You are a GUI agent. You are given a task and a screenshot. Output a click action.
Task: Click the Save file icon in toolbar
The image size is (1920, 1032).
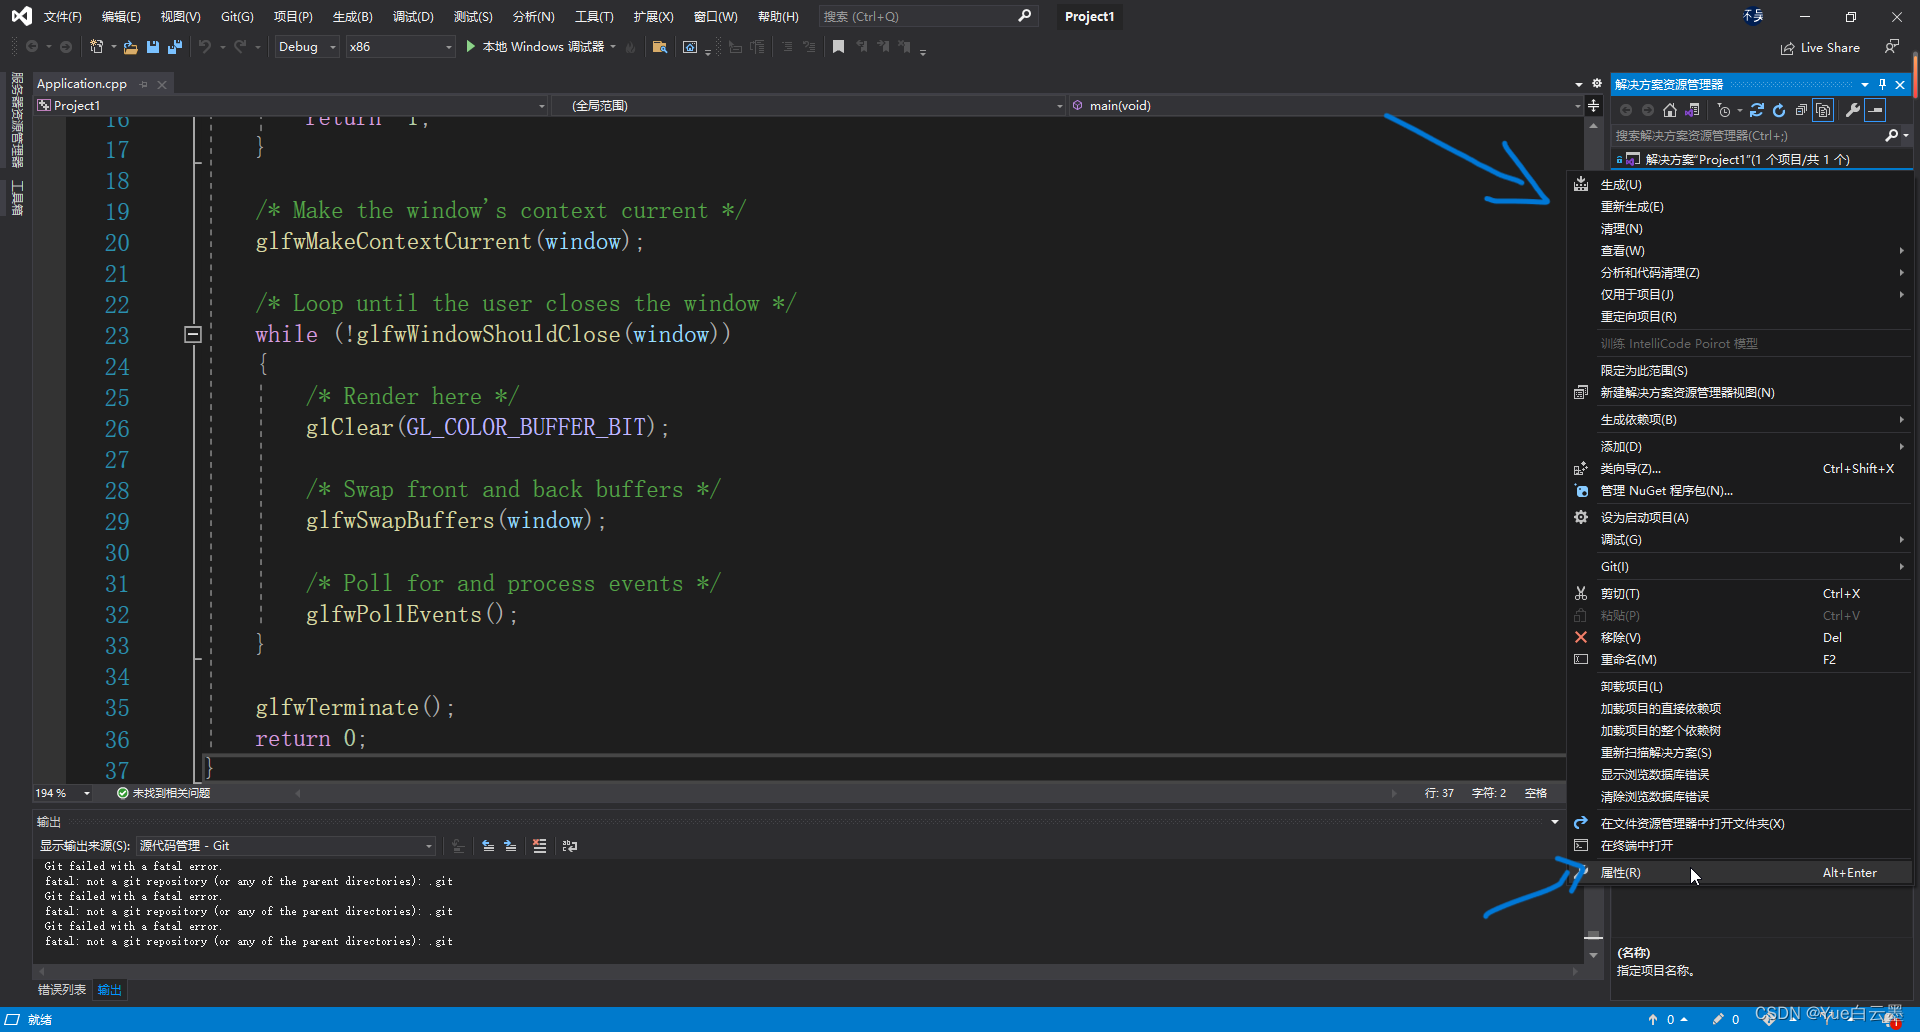[153, 47]
